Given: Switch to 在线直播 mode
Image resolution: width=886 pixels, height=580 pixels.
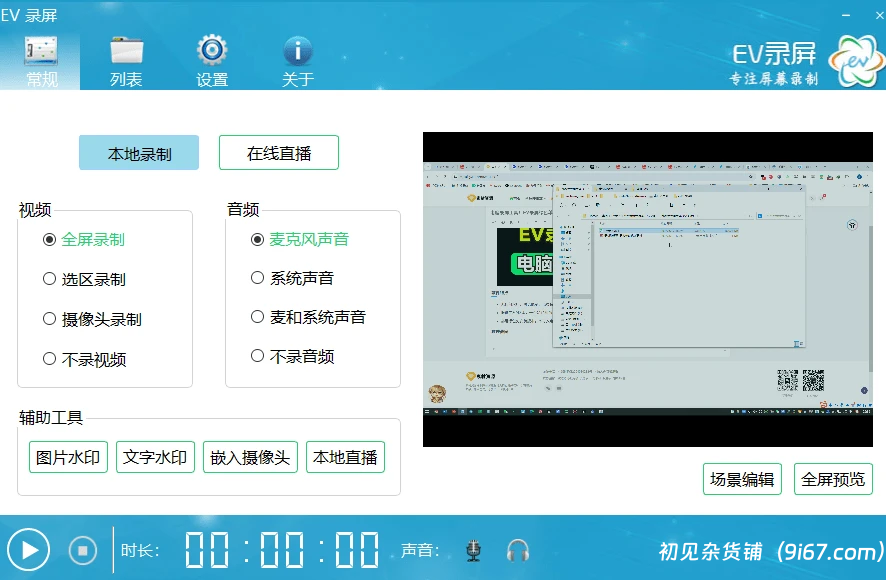Looking at the screenshot, I should pos(279,153).
